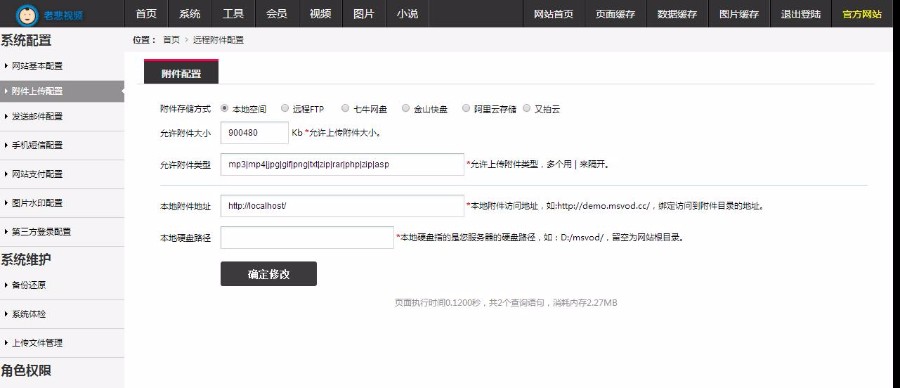
Task: Open 系统 top menu
Action: [189, 14]
